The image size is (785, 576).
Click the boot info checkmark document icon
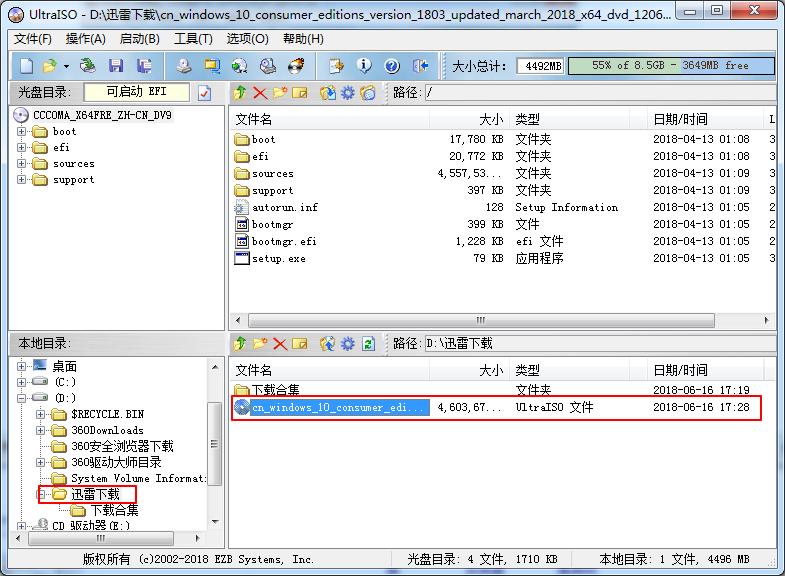pos(204,93)
